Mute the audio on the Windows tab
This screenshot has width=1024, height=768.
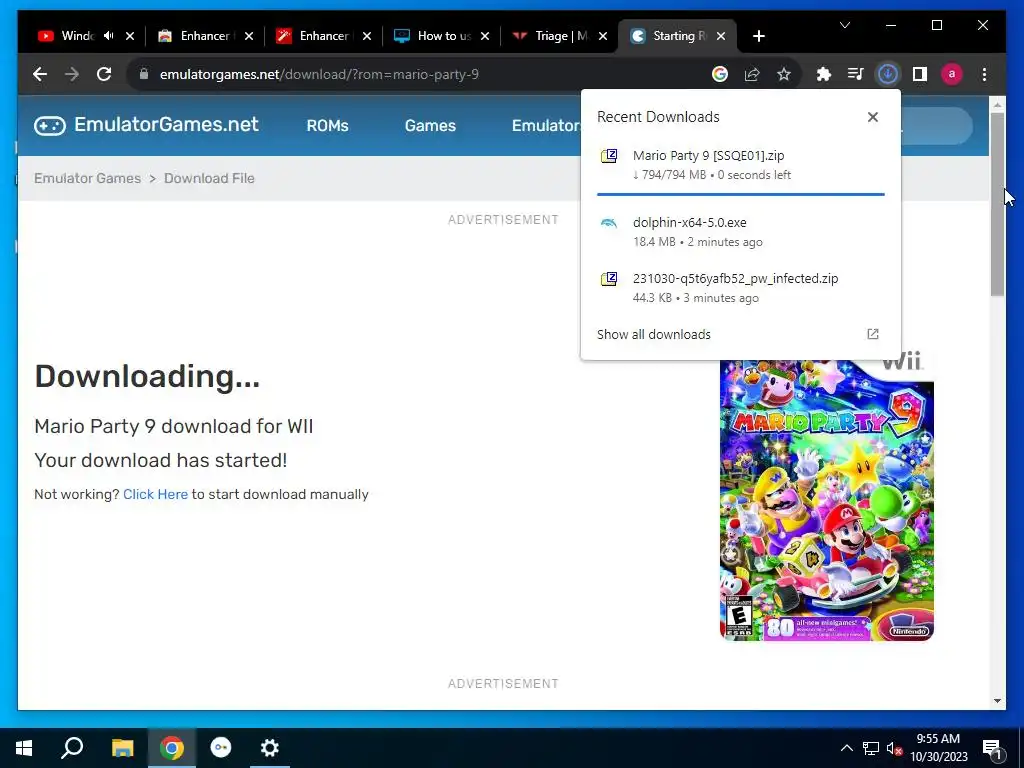108,36
